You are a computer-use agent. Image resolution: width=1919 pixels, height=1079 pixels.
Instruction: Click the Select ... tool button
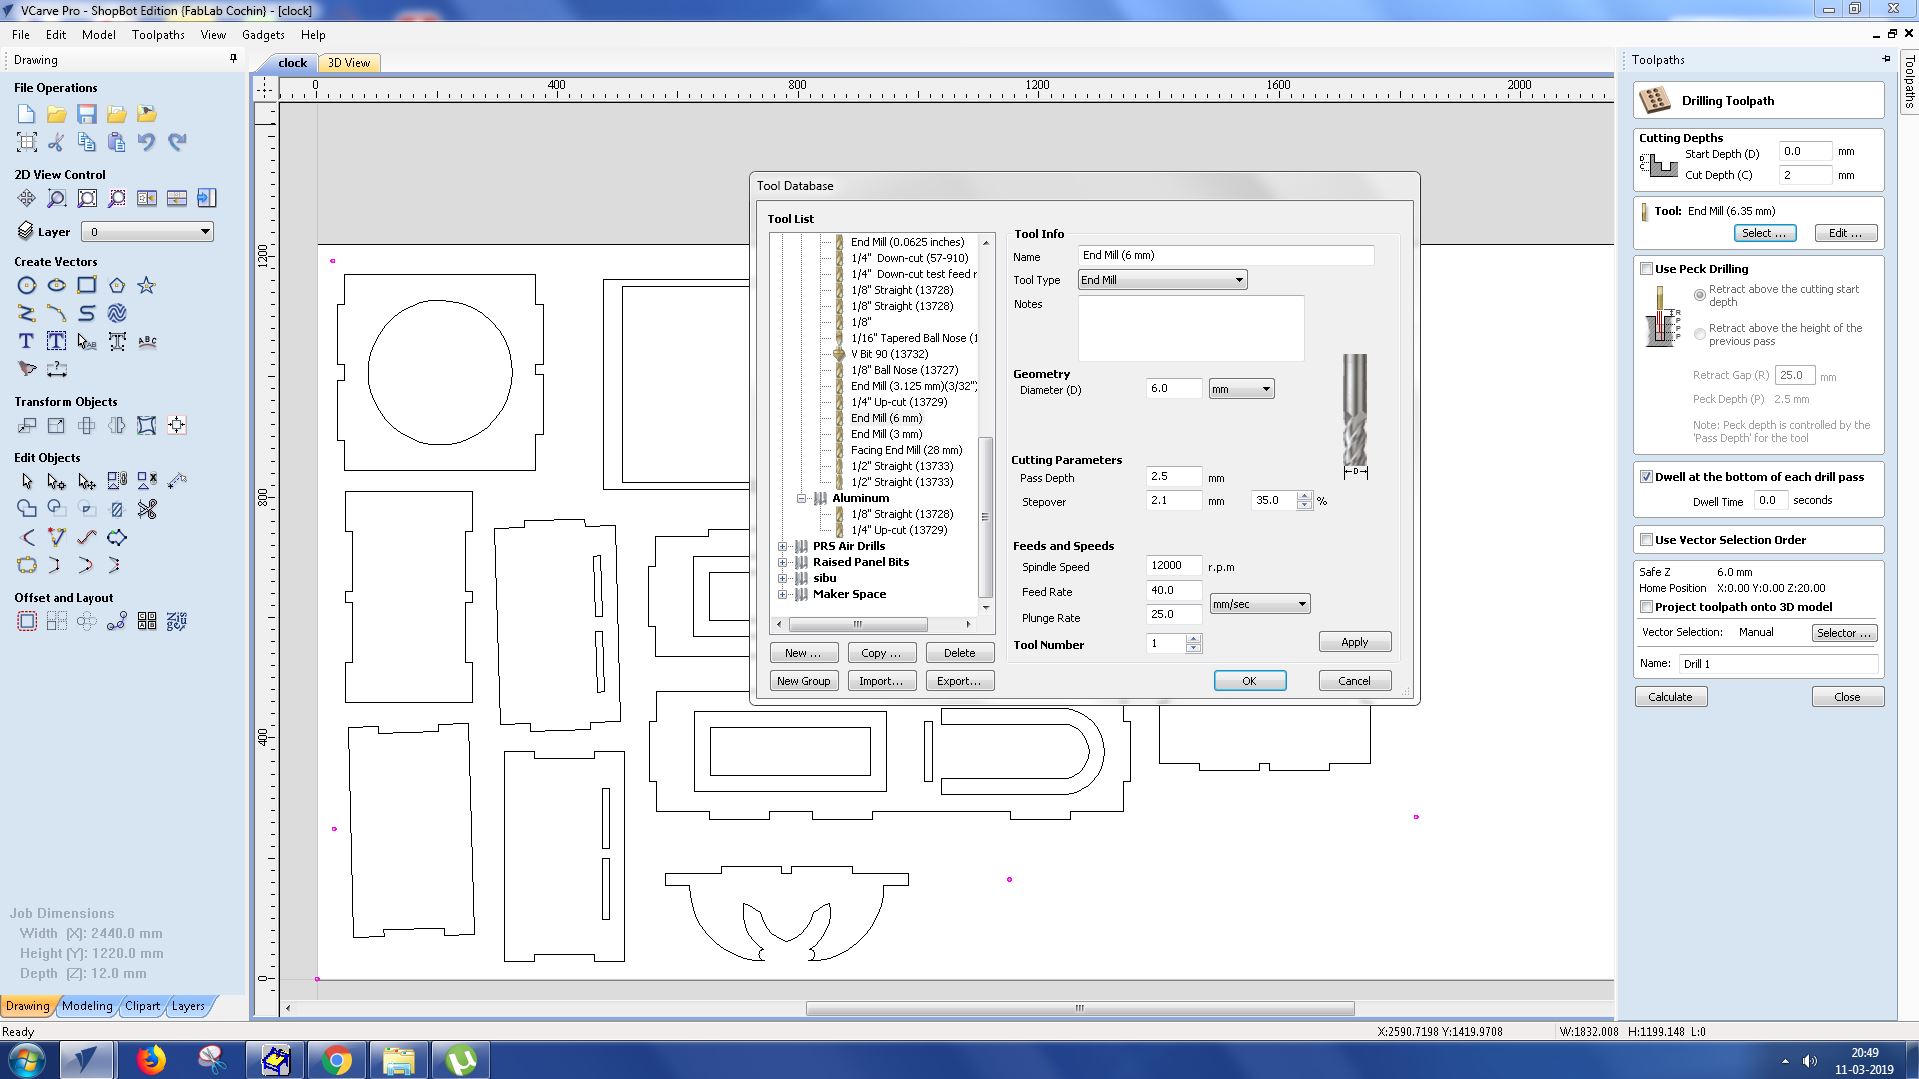coord(1764,233)
